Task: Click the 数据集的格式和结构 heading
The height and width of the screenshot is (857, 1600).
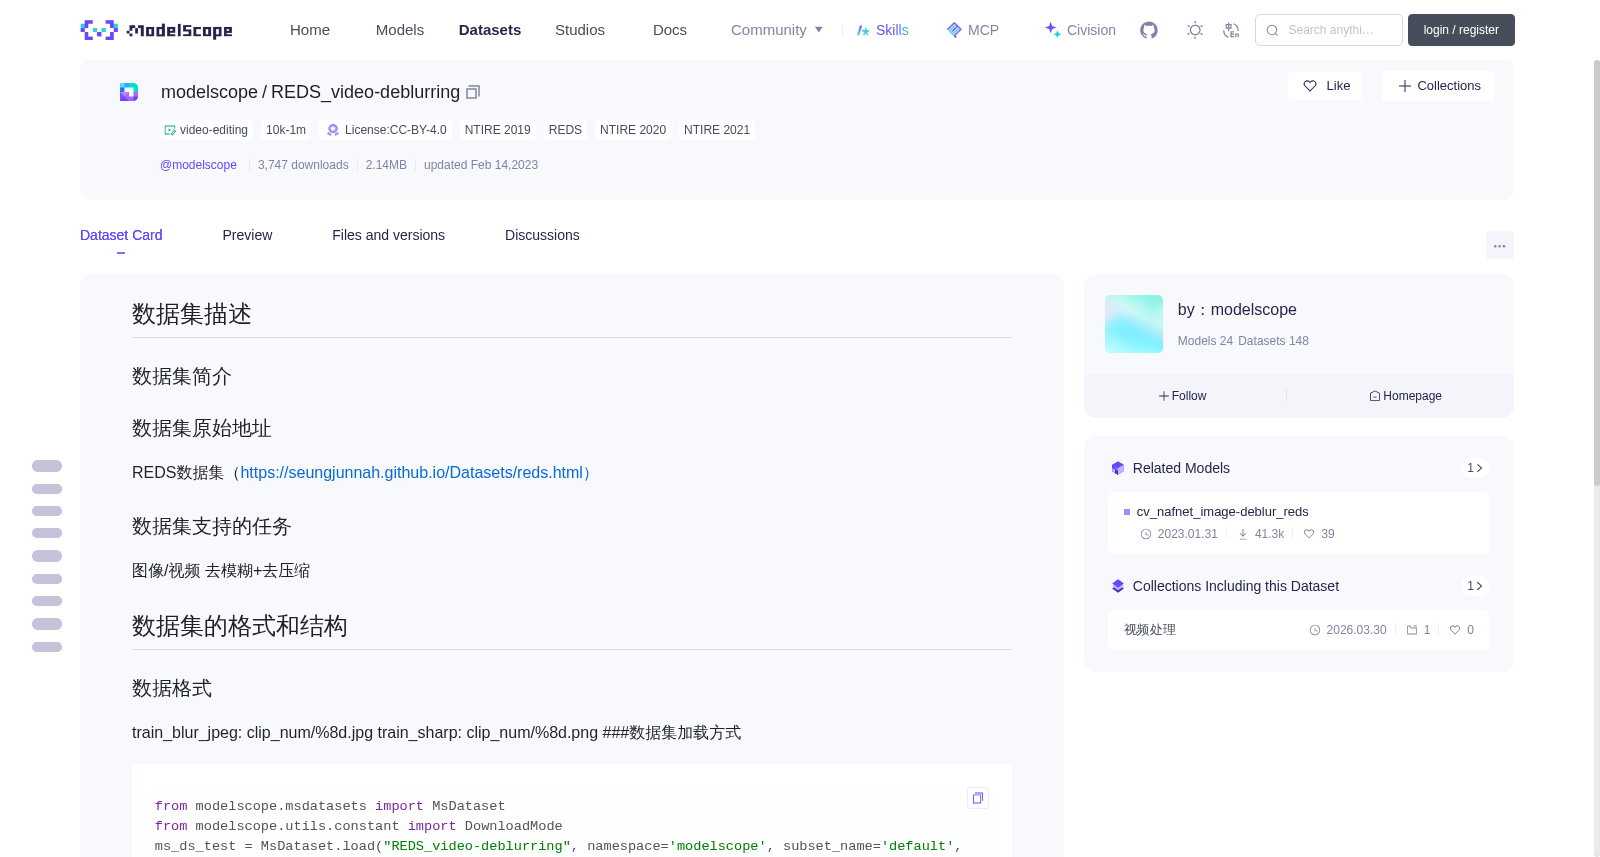Action: [x=240, y=626]
